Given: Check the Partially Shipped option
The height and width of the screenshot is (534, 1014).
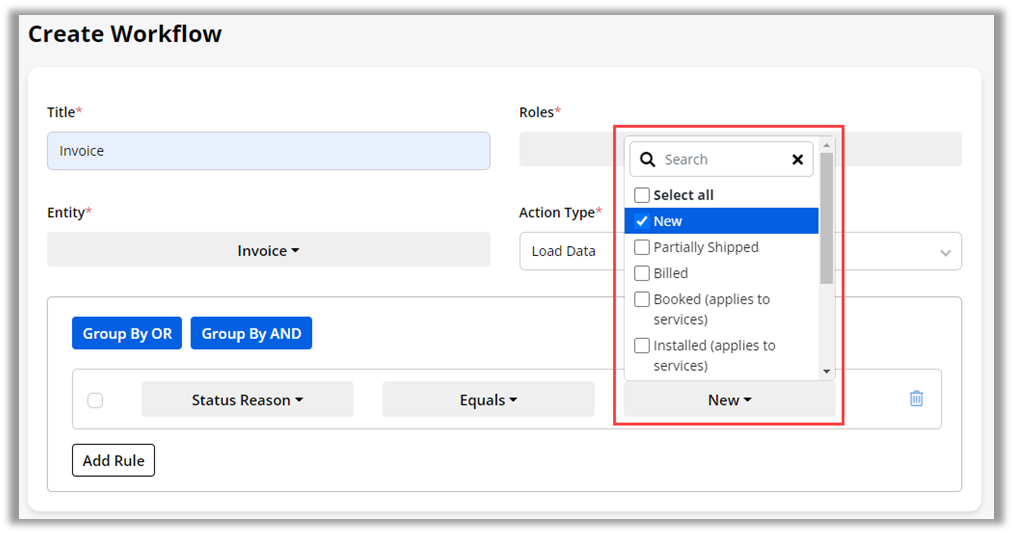Looking at the screenshot, I should (x=642, y=247).
